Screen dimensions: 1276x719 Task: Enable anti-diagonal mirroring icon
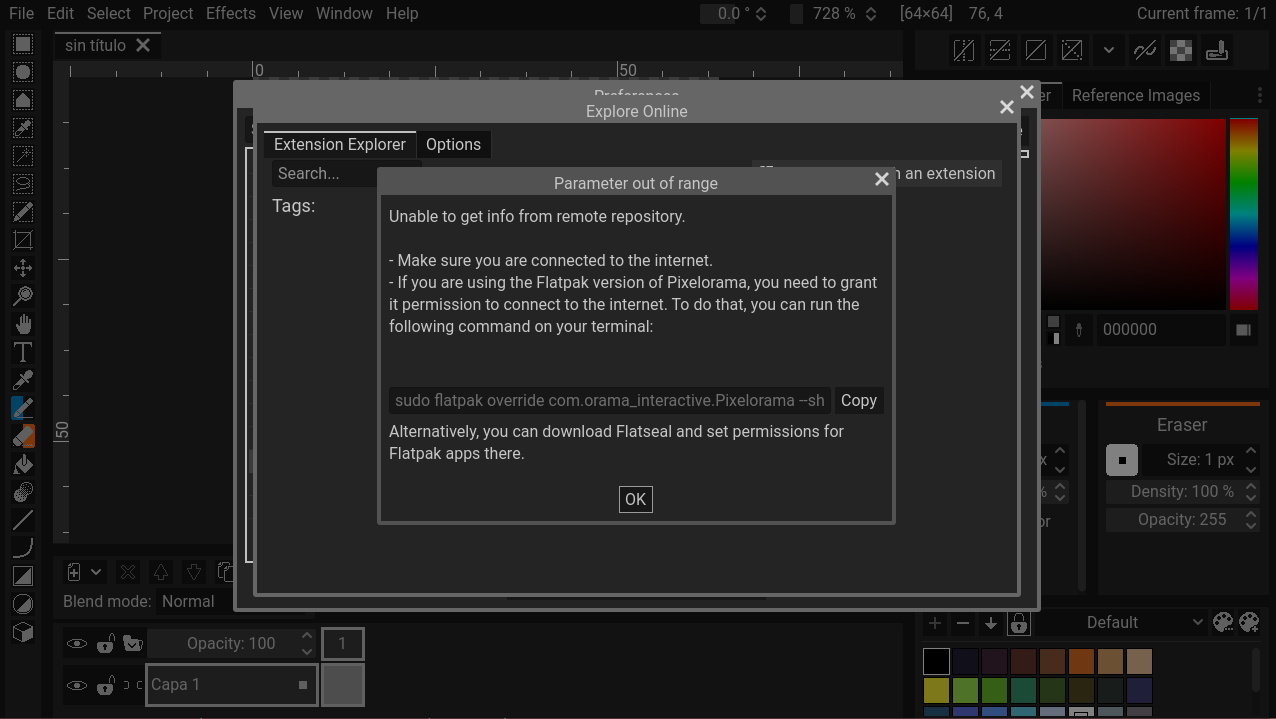click(x=1072, y=50)
